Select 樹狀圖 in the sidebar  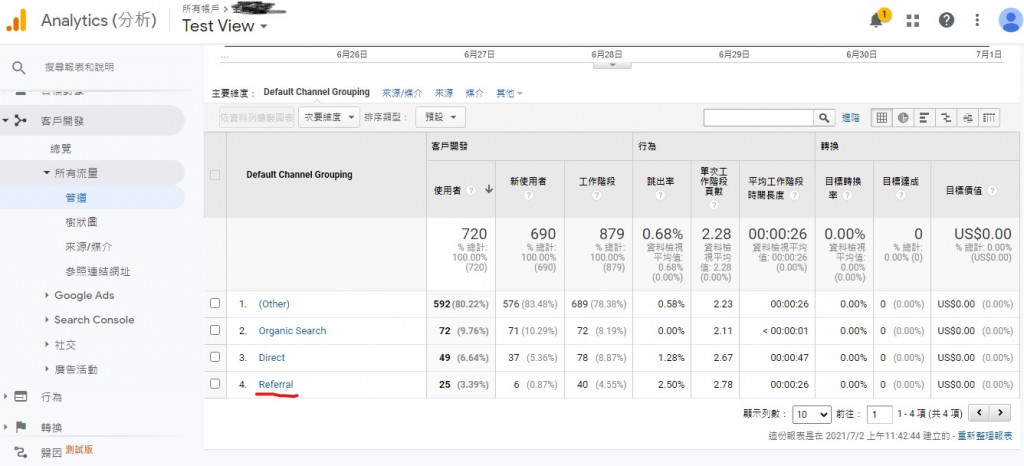tap(81, 222)
